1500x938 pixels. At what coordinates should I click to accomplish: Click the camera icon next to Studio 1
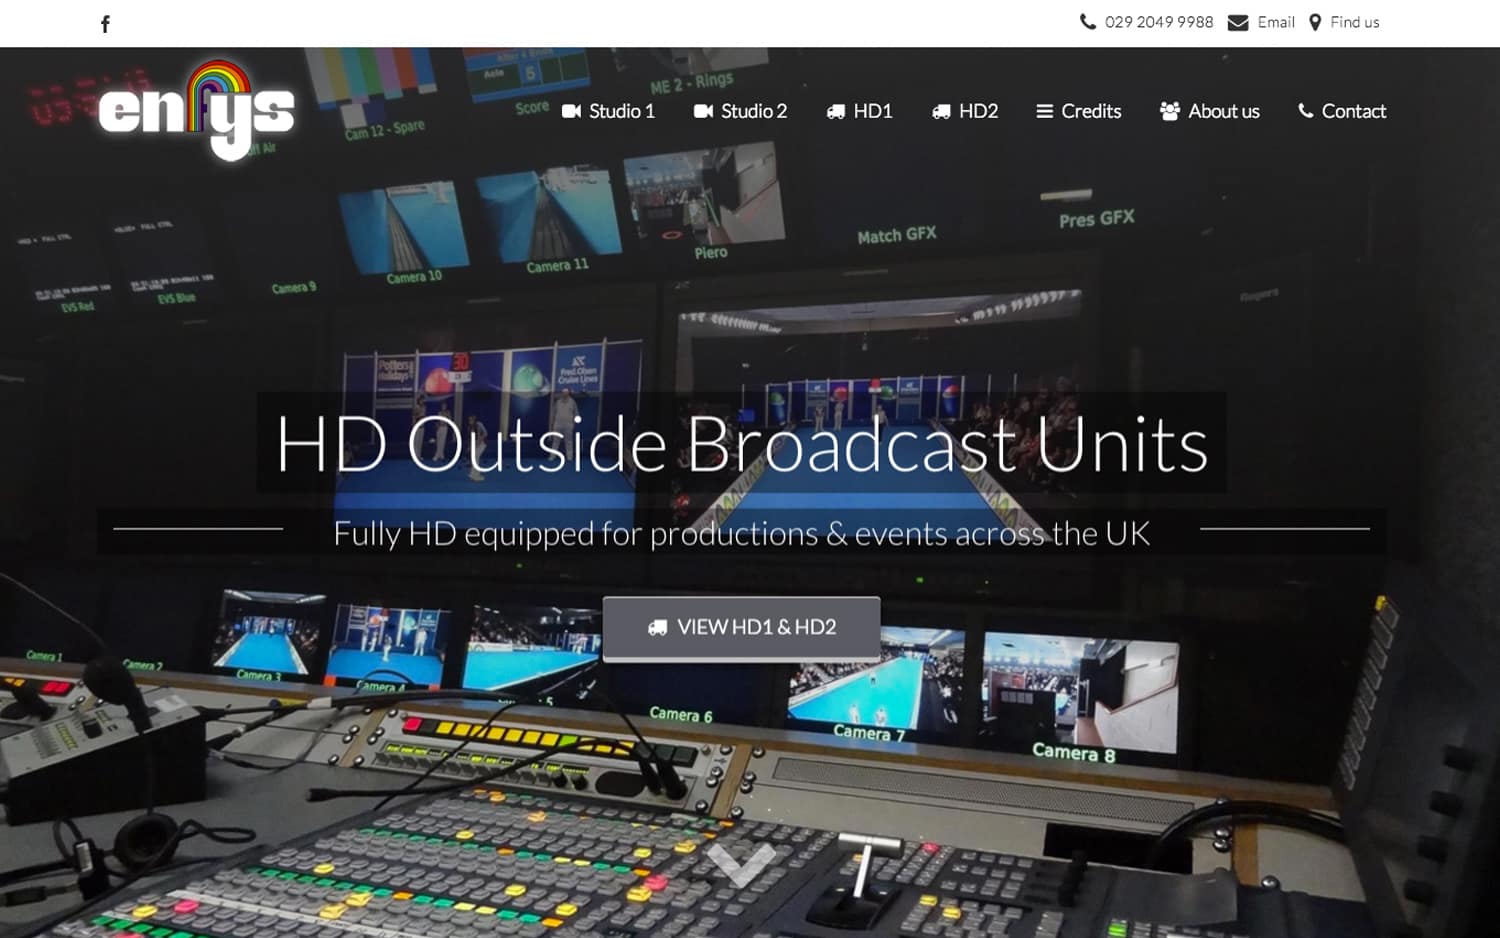tap(572, 111)
